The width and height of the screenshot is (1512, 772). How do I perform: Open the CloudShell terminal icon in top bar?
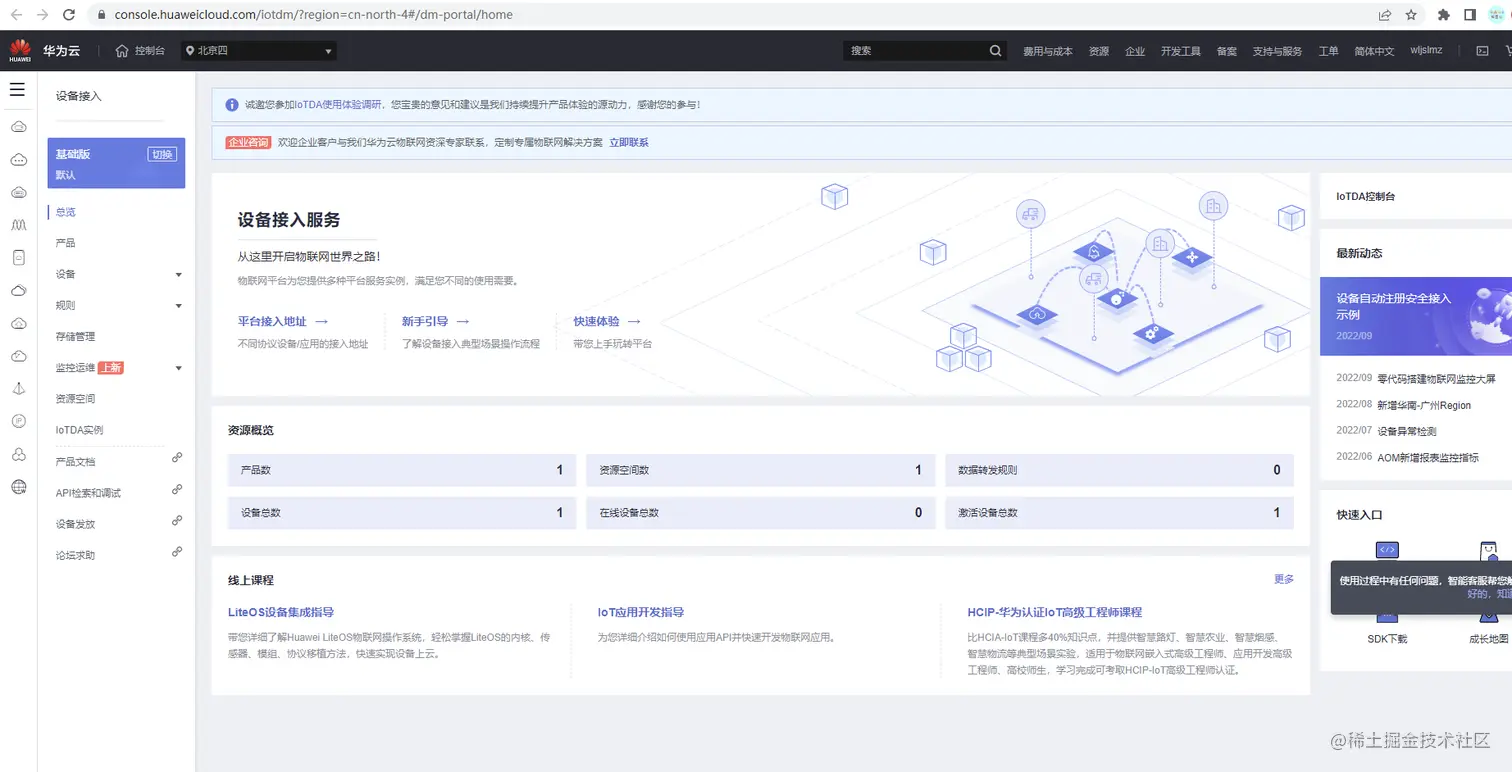coord(1482,51)
